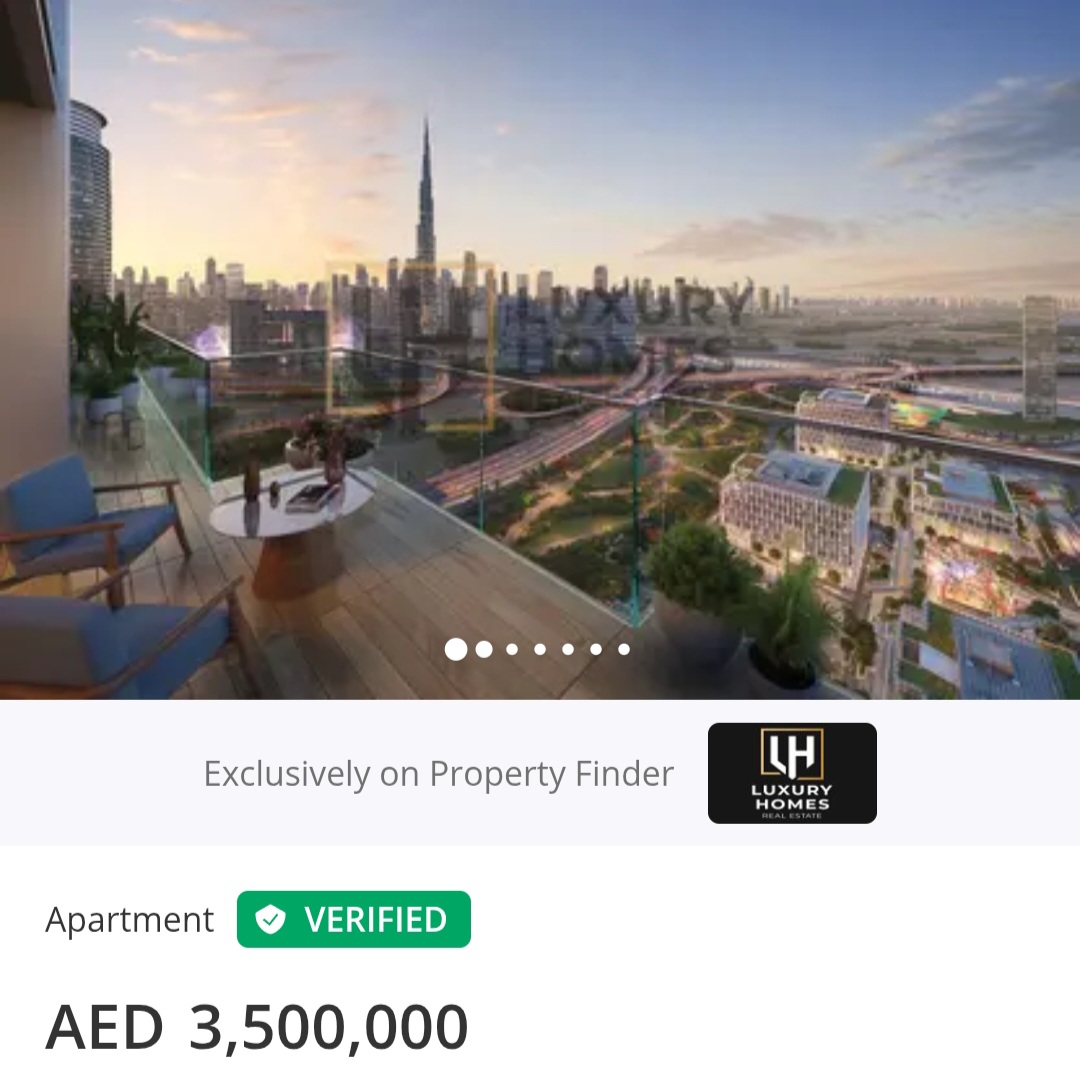Jump to the second photo dot
This screenshot has width=1080, height=1080.
(x=484, y=649)
